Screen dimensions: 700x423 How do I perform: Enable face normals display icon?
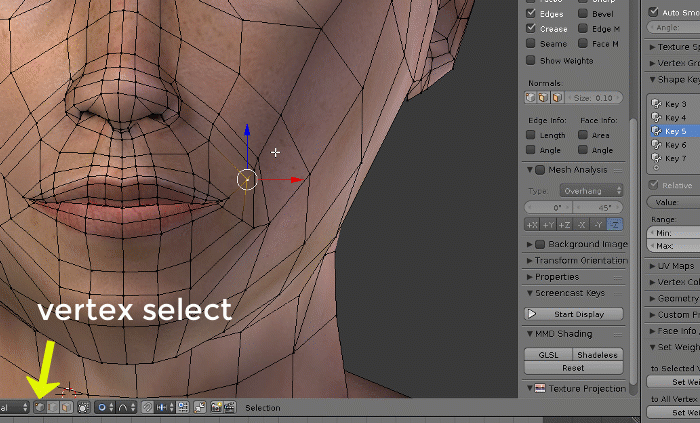557,97
